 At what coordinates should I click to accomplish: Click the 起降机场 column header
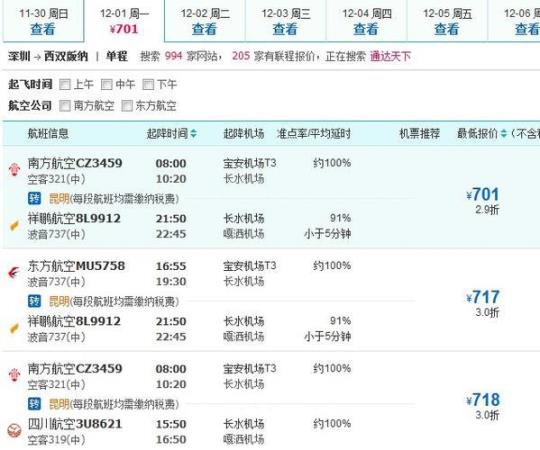(x=244, y=134)
